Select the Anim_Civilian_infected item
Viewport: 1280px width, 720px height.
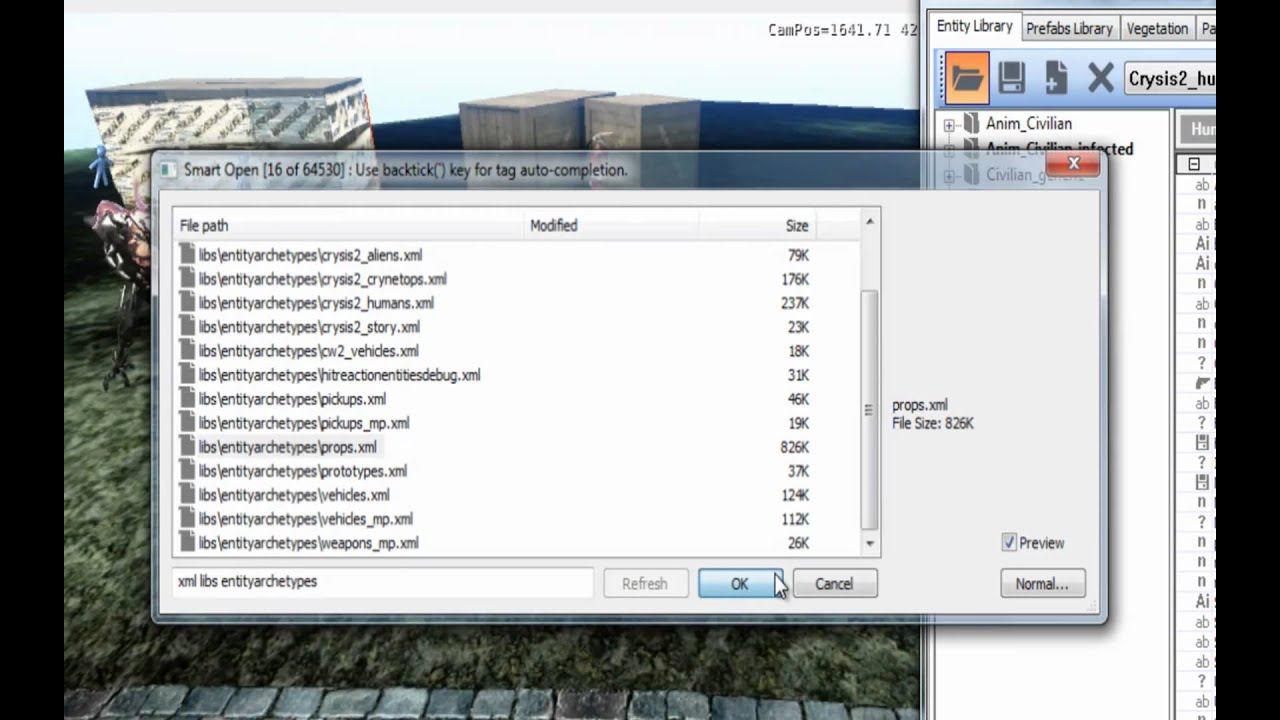1059,149
